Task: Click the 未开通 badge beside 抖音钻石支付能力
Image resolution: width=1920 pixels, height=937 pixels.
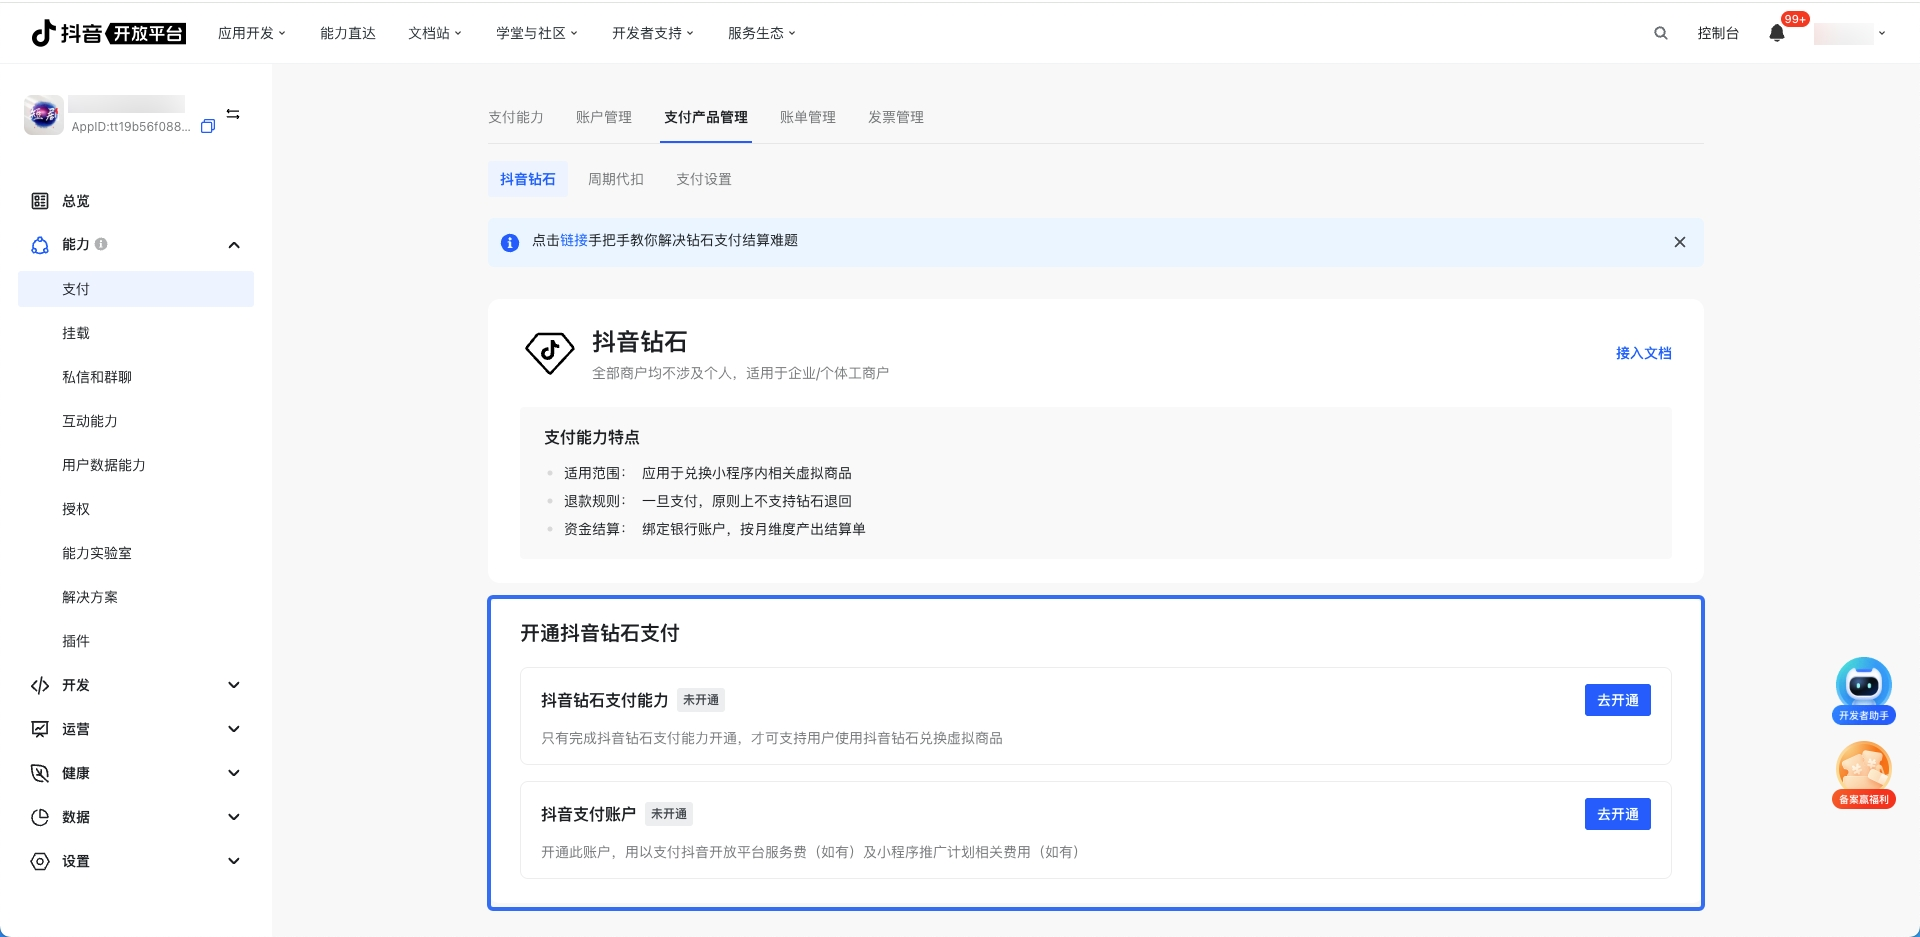Action: point(701,700)
